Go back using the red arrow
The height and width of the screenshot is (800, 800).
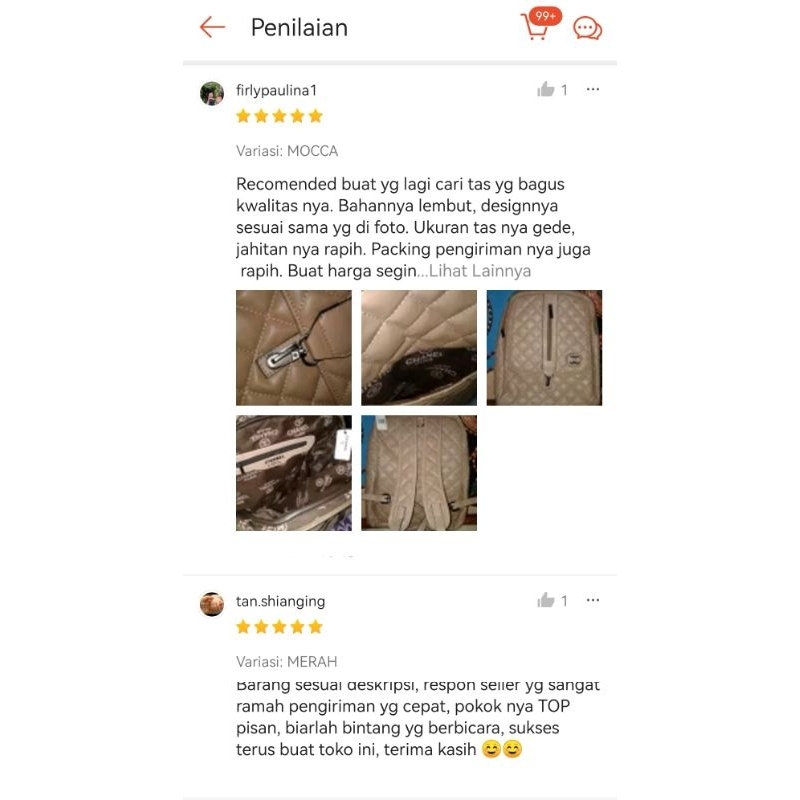pyautogui.click(x=212, y=28)
